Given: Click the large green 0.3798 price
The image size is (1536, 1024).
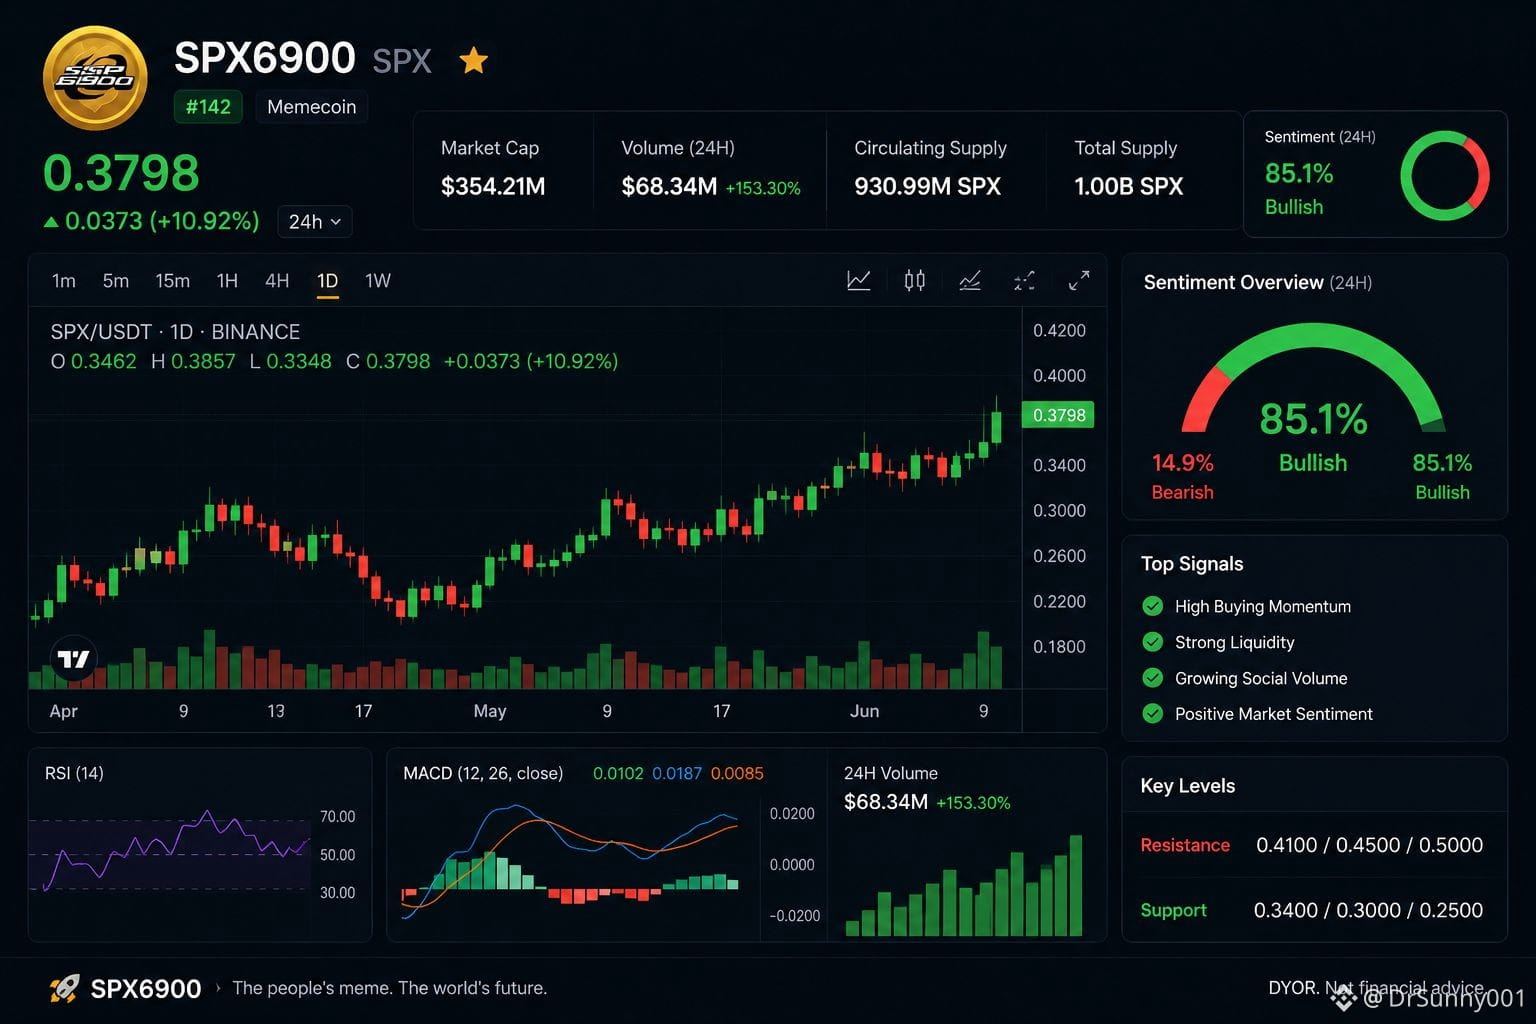Looking at the screenshot, I should [x=121, y=173].
